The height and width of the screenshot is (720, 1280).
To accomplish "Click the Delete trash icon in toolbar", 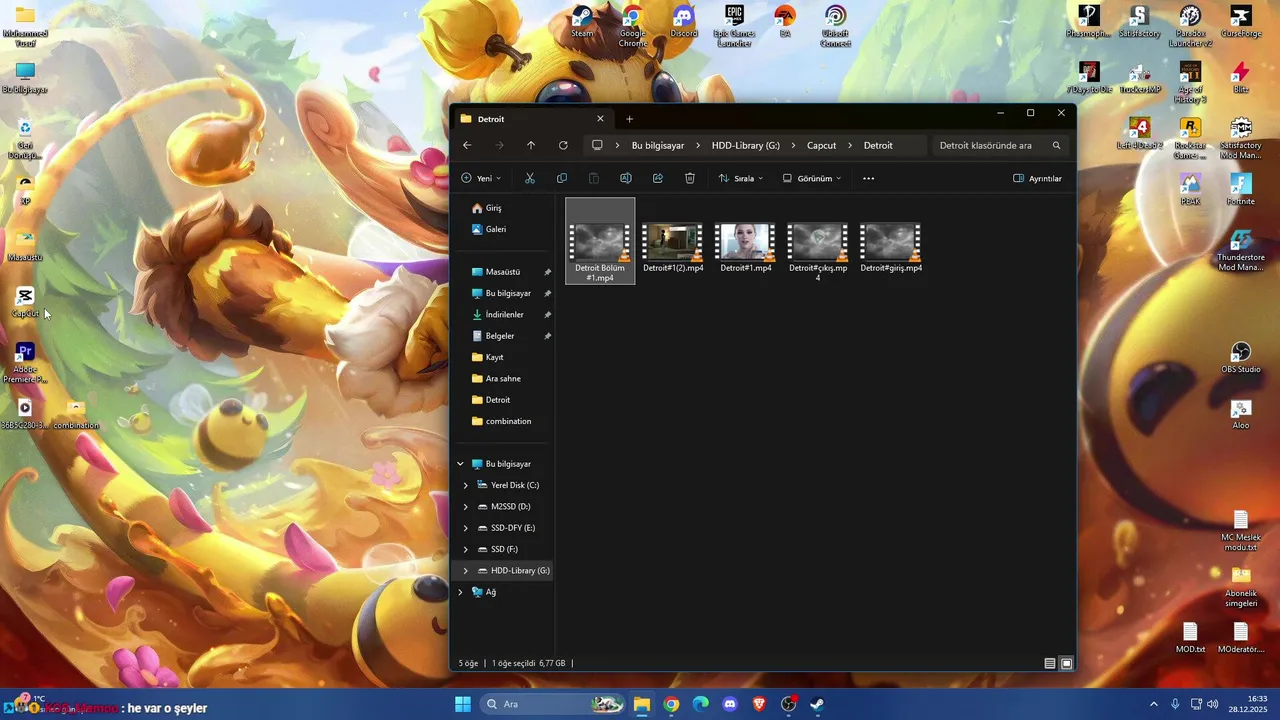I will (690, 178).
